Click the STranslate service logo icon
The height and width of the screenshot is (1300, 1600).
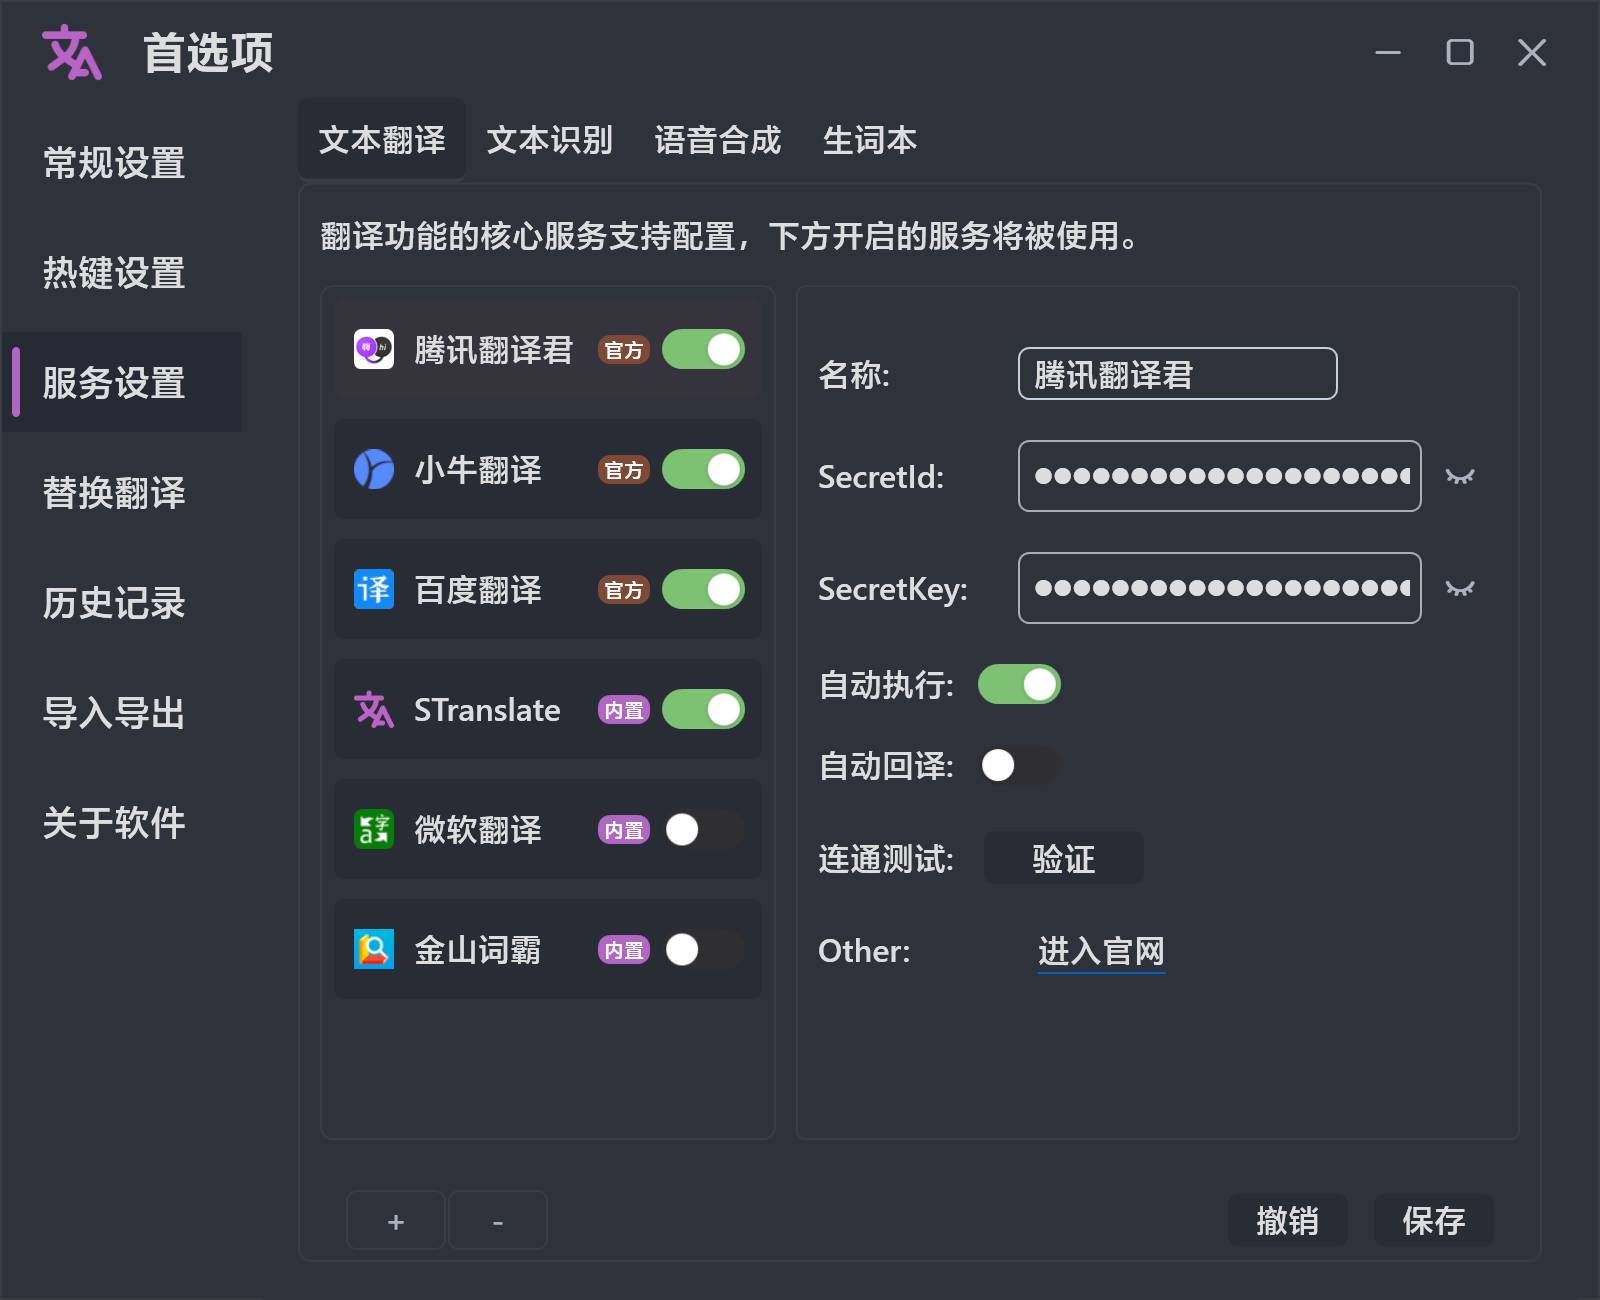click(374, 709)
